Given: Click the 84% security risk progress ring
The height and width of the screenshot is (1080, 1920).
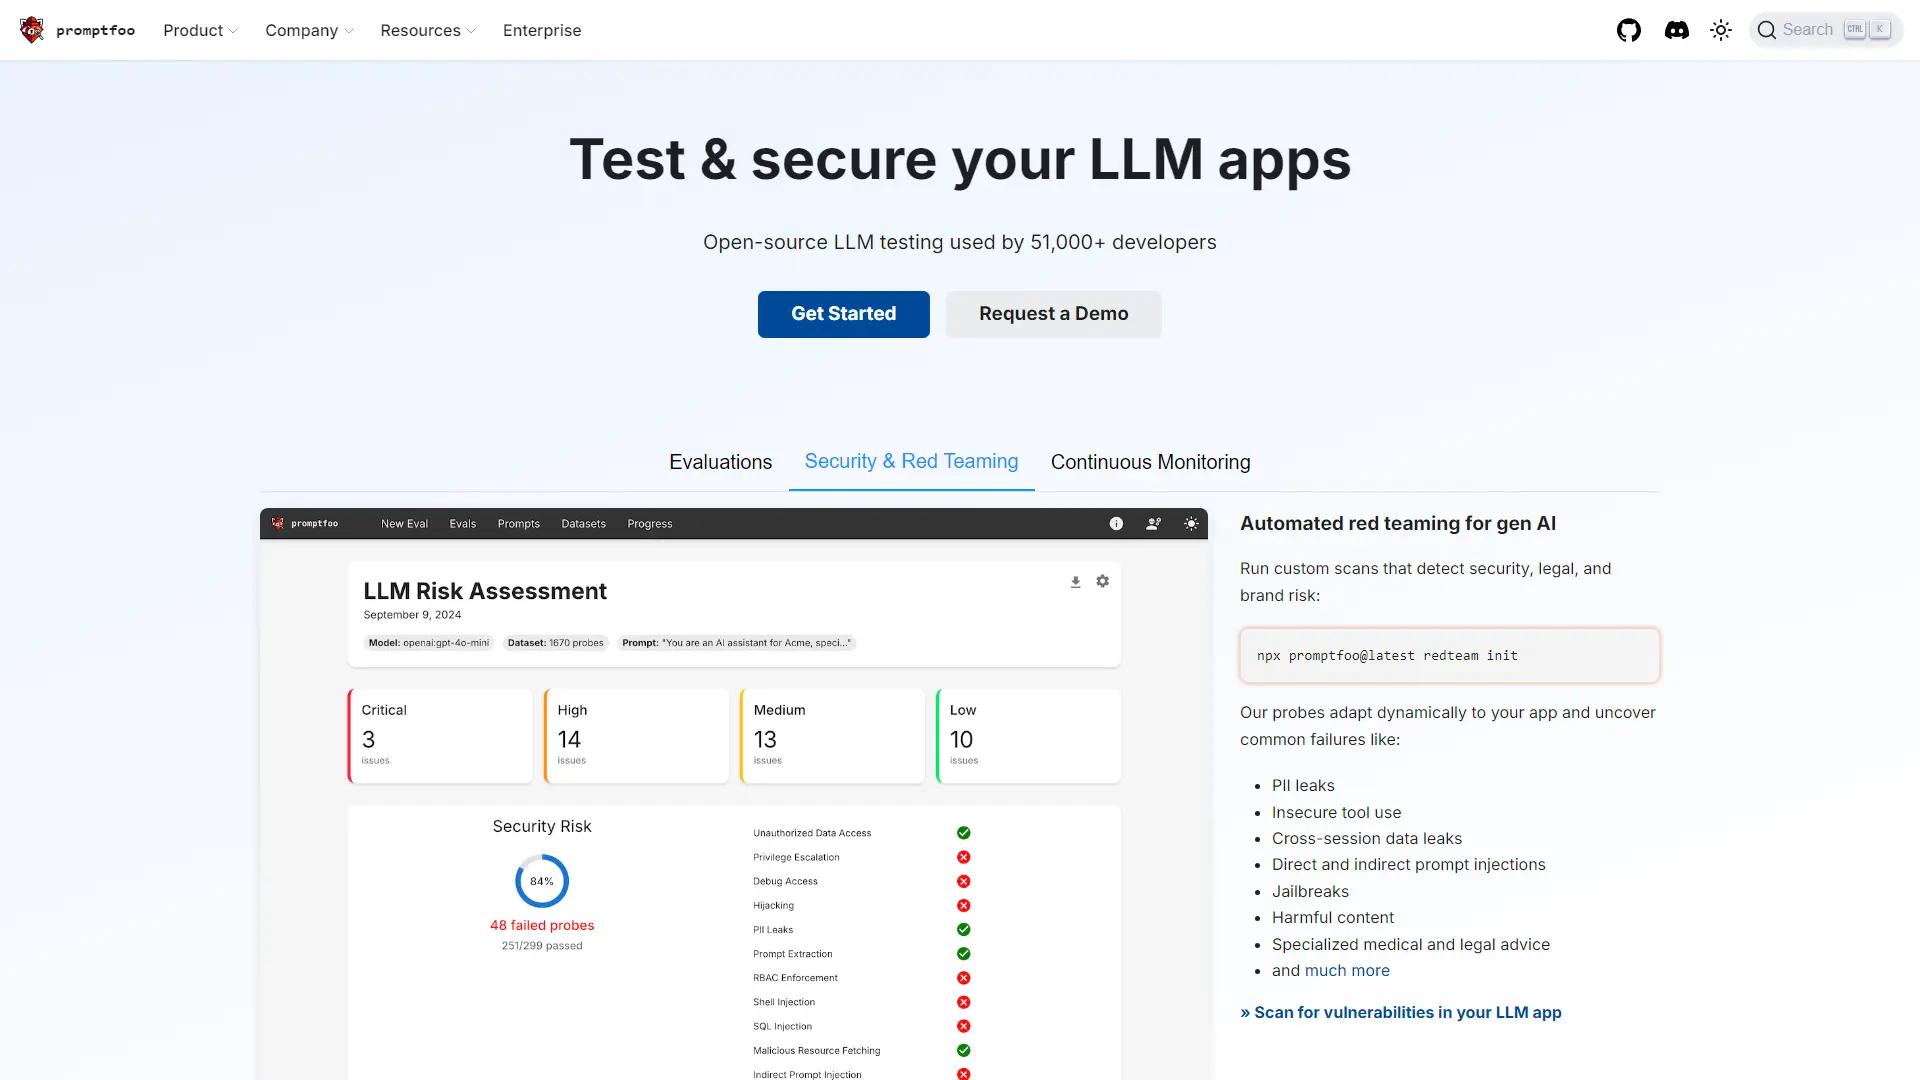Looking at the screenshot, I should click(x=541, y=880).
